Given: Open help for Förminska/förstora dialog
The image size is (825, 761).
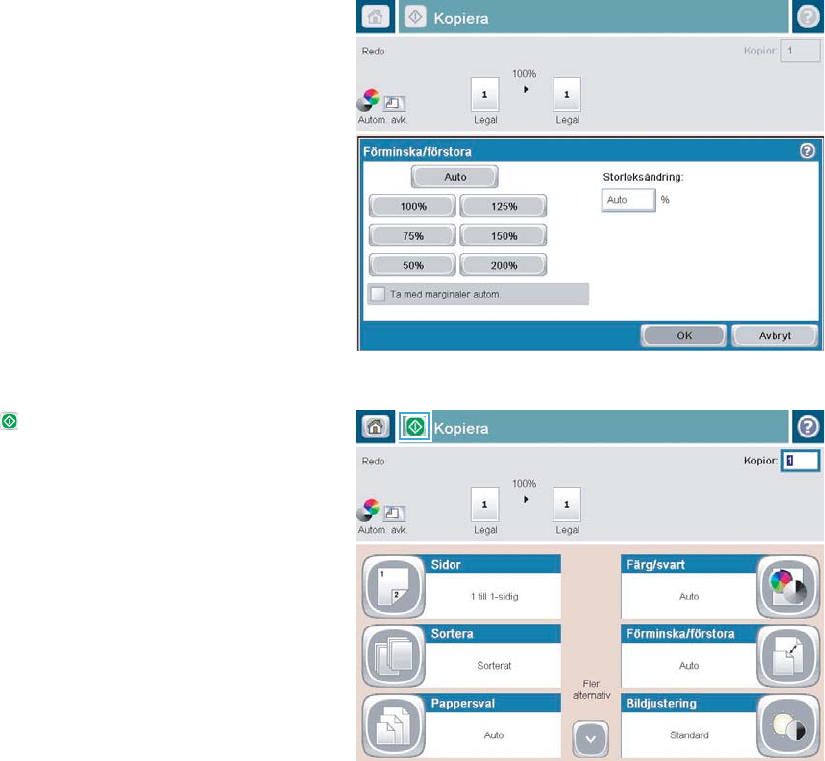Looking at the screenshot, I should click(807, 151).
